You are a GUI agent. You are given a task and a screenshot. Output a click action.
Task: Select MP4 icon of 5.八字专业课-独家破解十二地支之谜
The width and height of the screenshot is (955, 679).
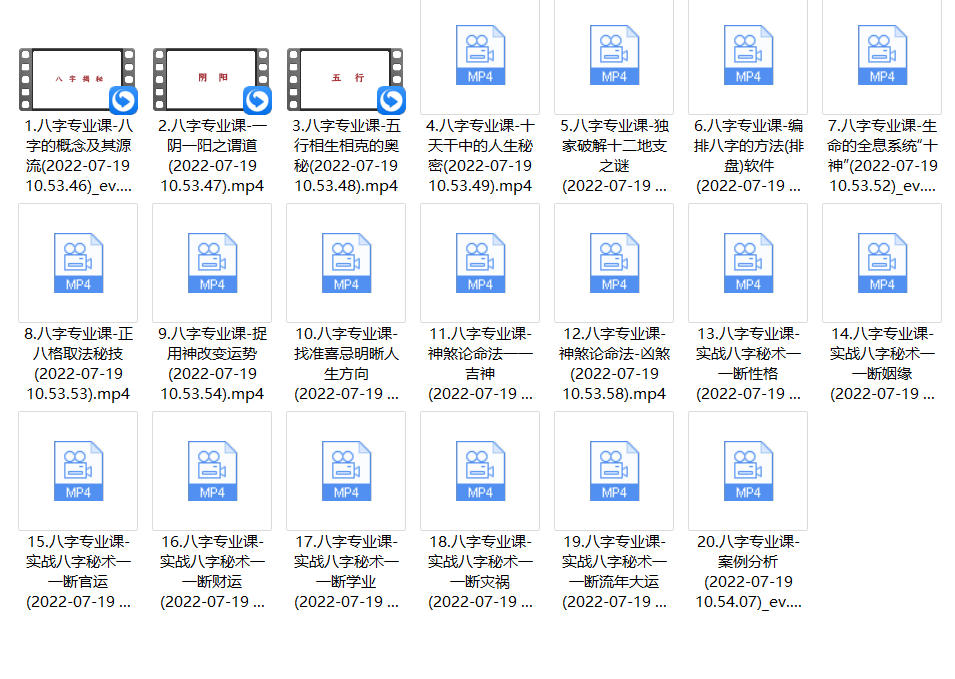[x=615, y=55]
